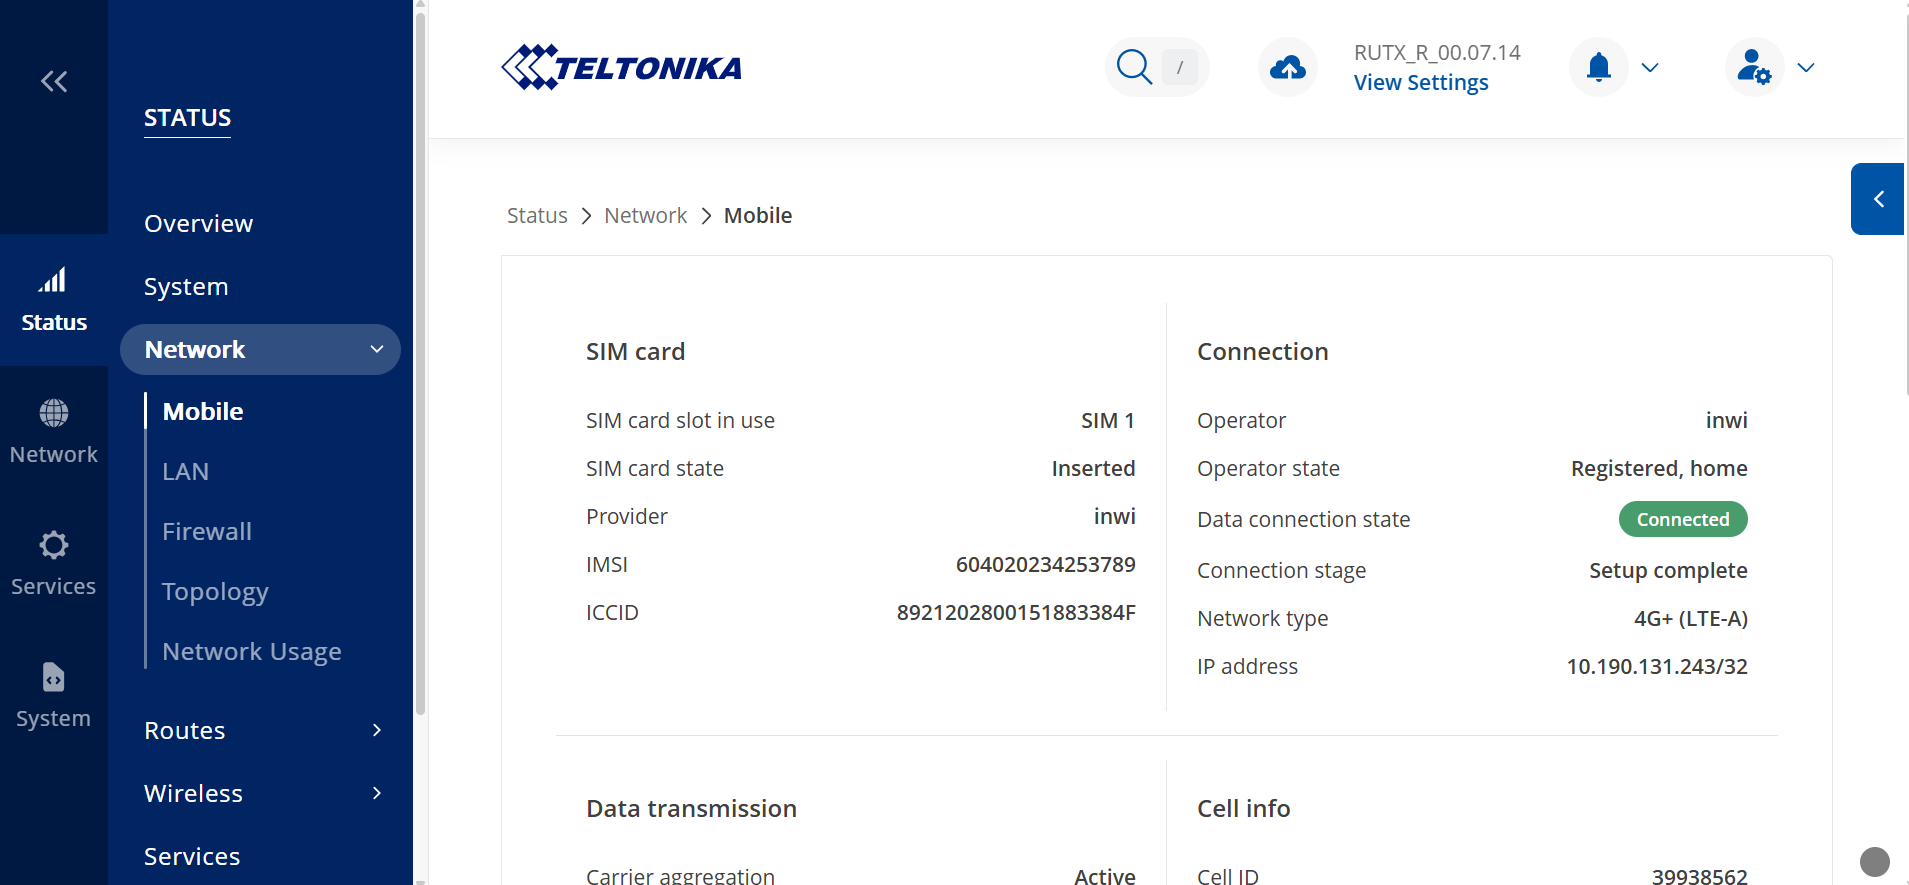This screenshot has height=885, width=1909.
Task: Expand the user account dropdown arrow
Action: click(x=1805, y=67)
